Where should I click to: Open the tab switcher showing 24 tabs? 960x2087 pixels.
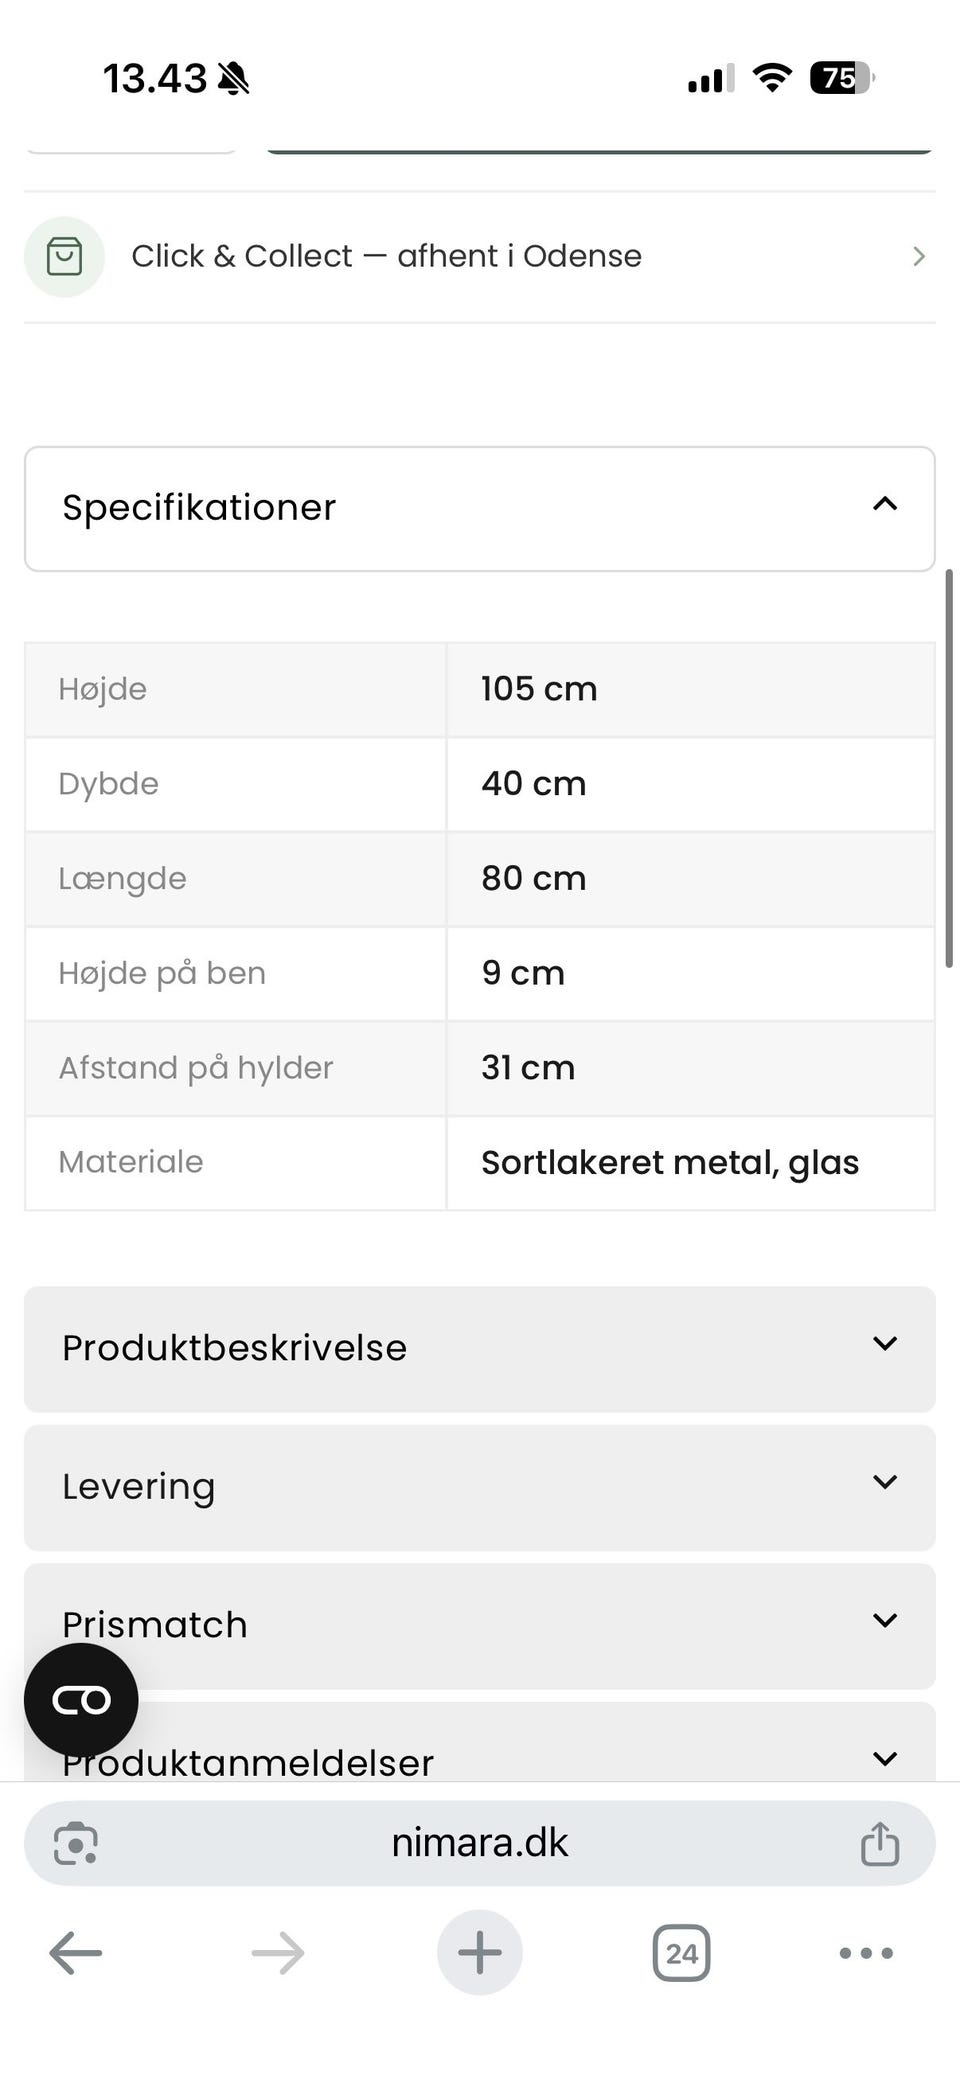[x=682, y=1952]
